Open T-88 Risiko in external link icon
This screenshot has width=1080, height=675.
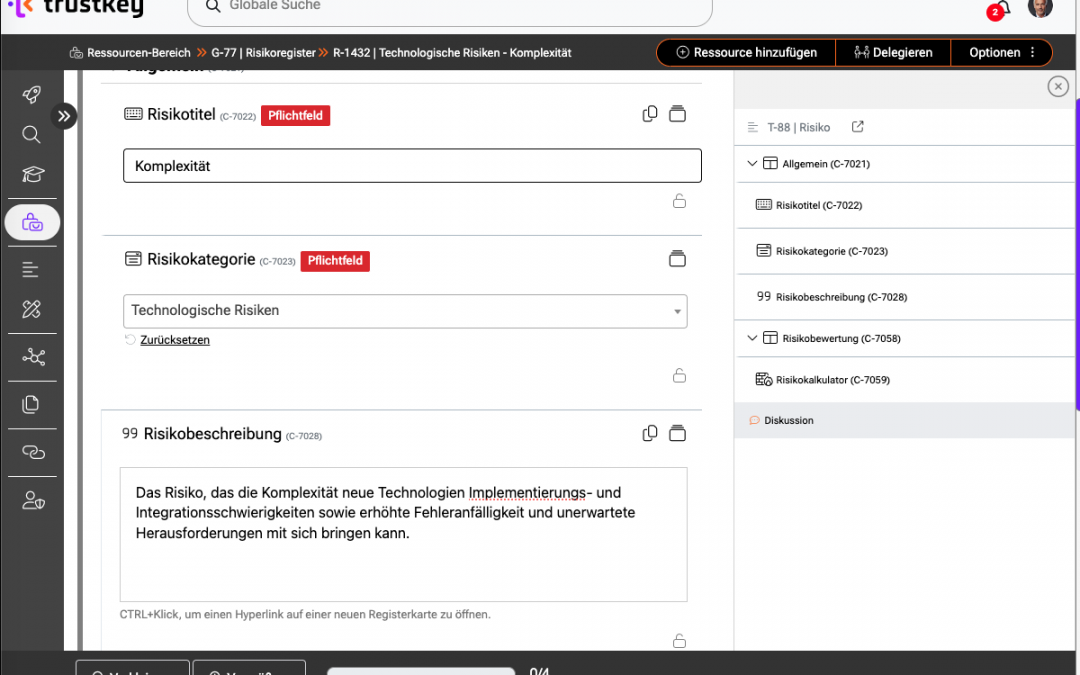tap(857, 127)
